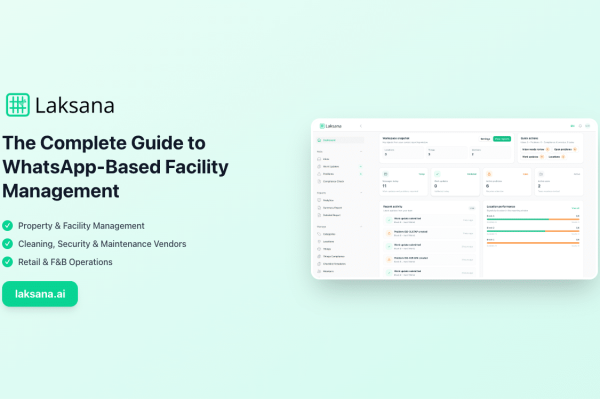
Task: Select the text Property & Facility Management
Action: [x=81, y=226]
